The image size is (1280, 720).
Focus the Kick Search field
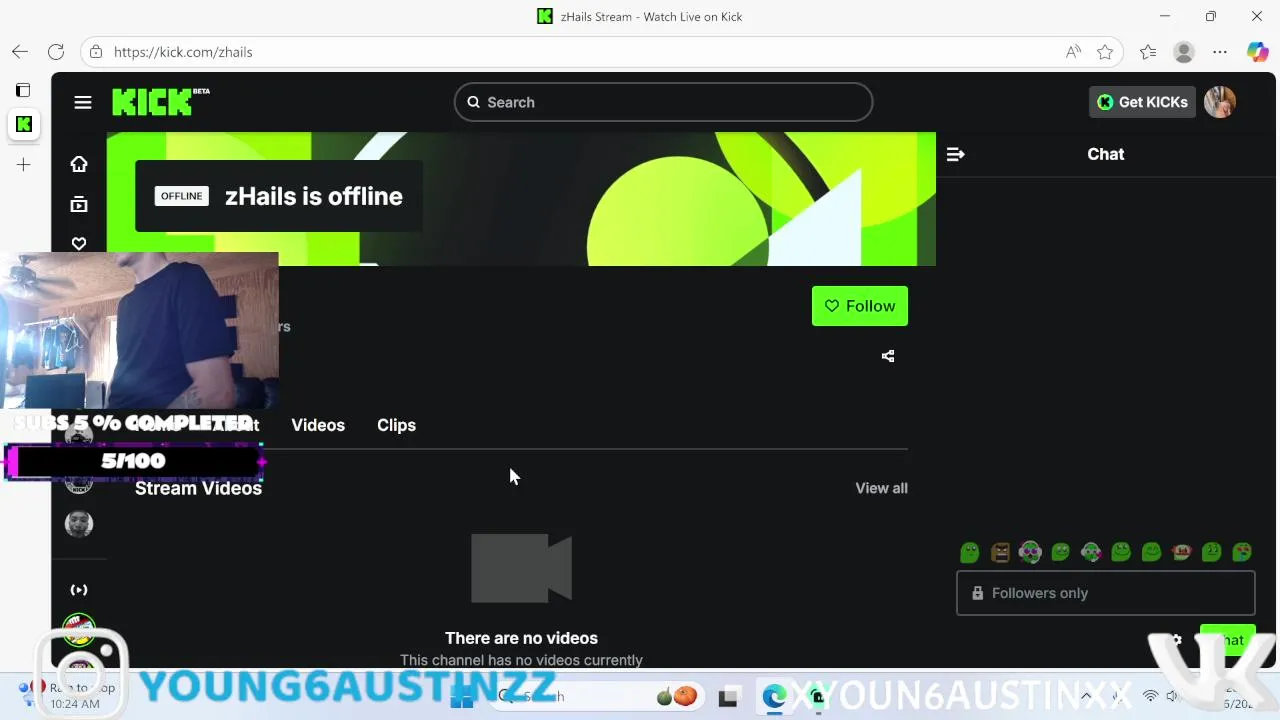(663, 102)
